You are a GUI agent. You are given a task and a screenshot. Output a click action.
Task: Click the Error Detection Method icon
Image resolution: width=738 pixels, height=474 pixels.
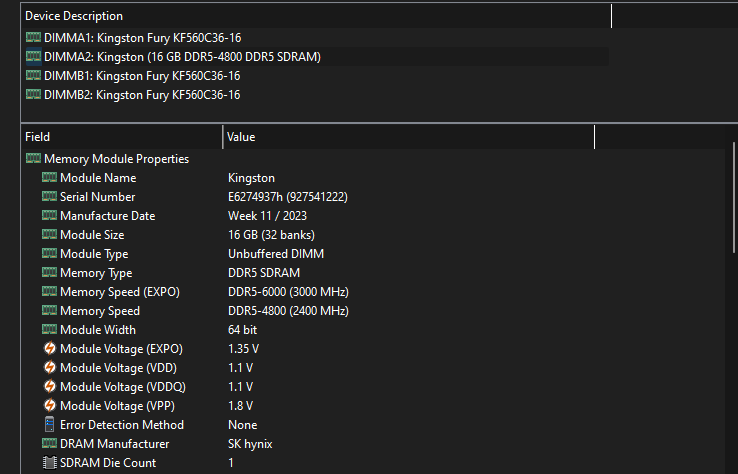(50, 425)
